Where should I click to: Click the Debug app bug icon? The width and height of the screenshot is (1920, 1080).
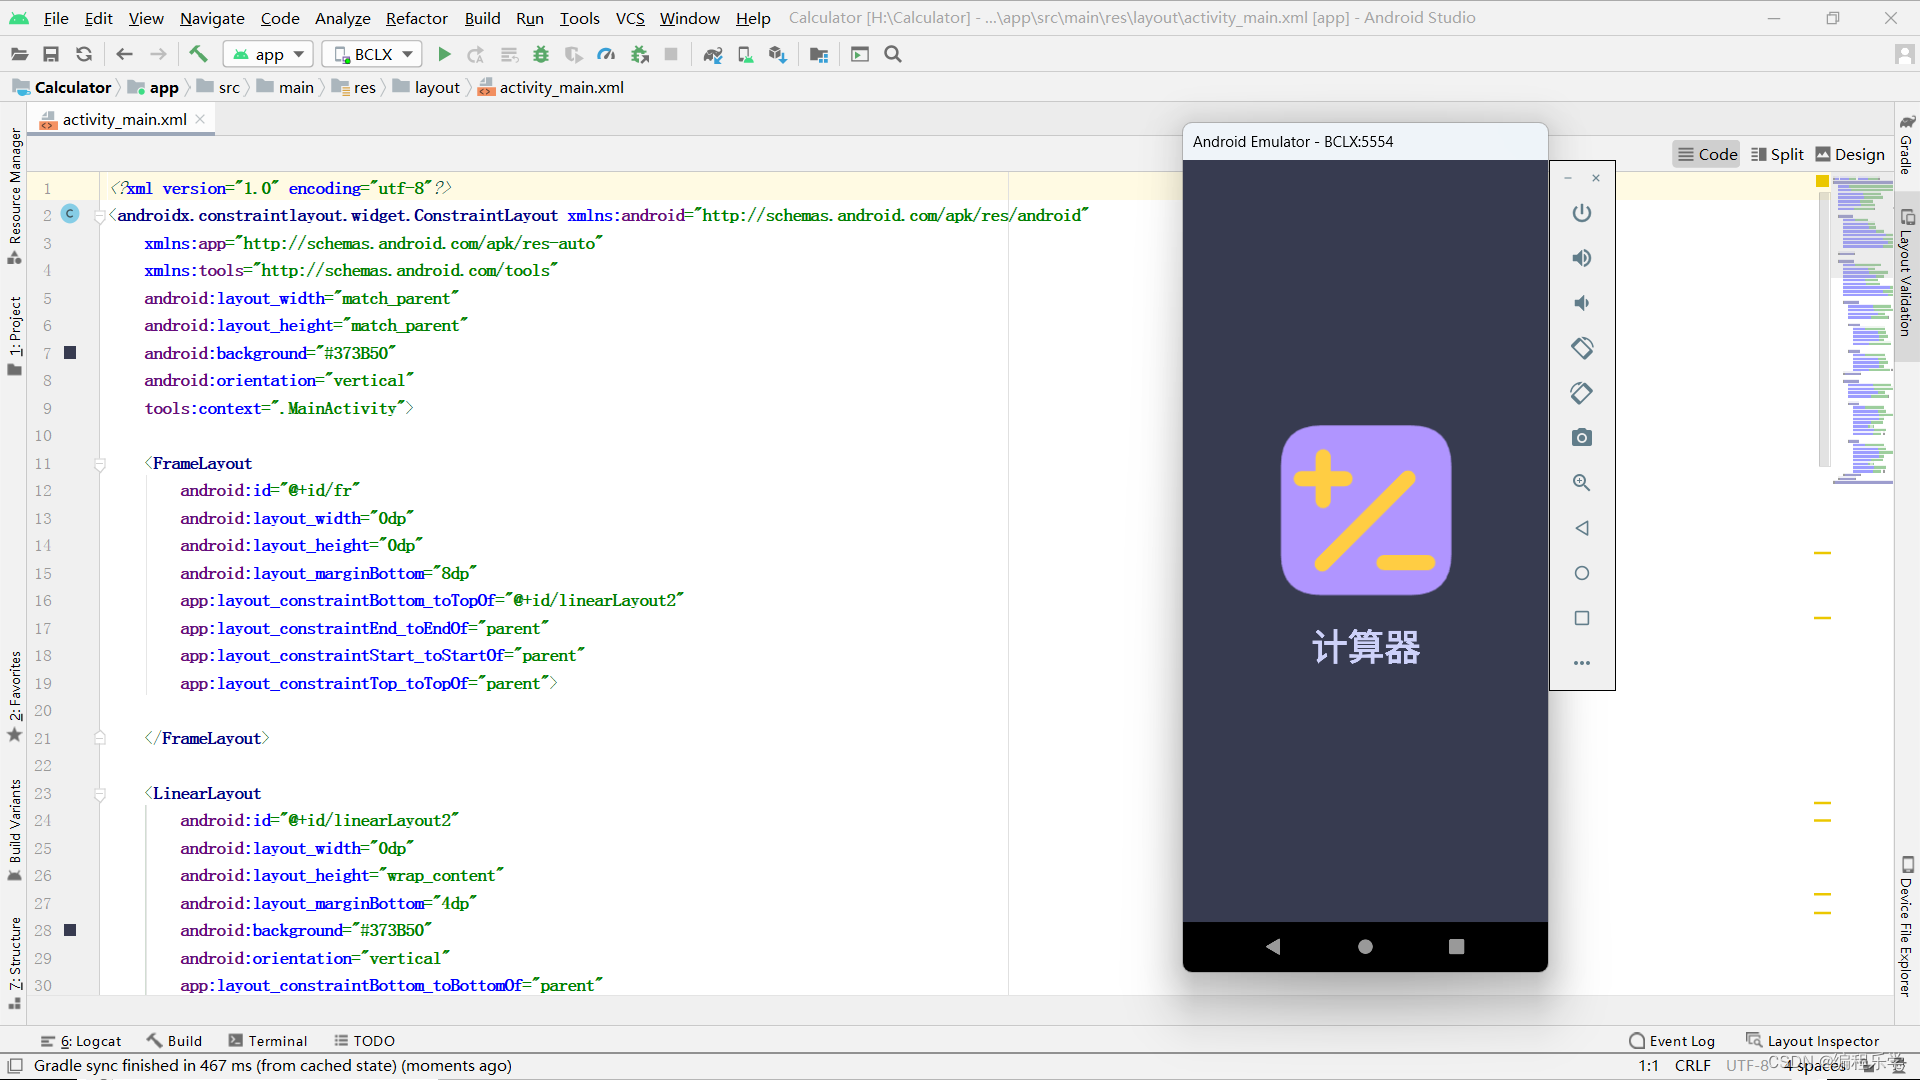click(541, 54)
